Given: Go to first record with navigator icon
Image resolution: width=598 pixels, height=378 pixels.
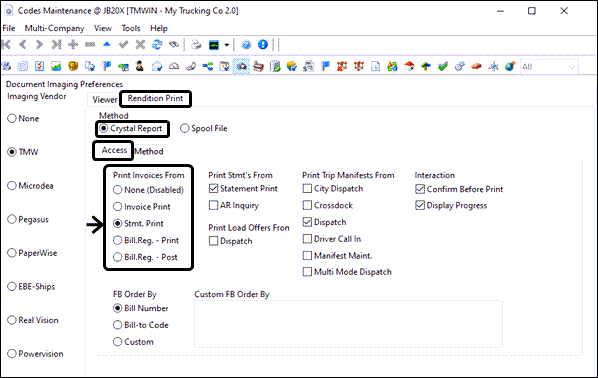Looking at the screenshot, I should pyautogui.click(x=6, y=45).
